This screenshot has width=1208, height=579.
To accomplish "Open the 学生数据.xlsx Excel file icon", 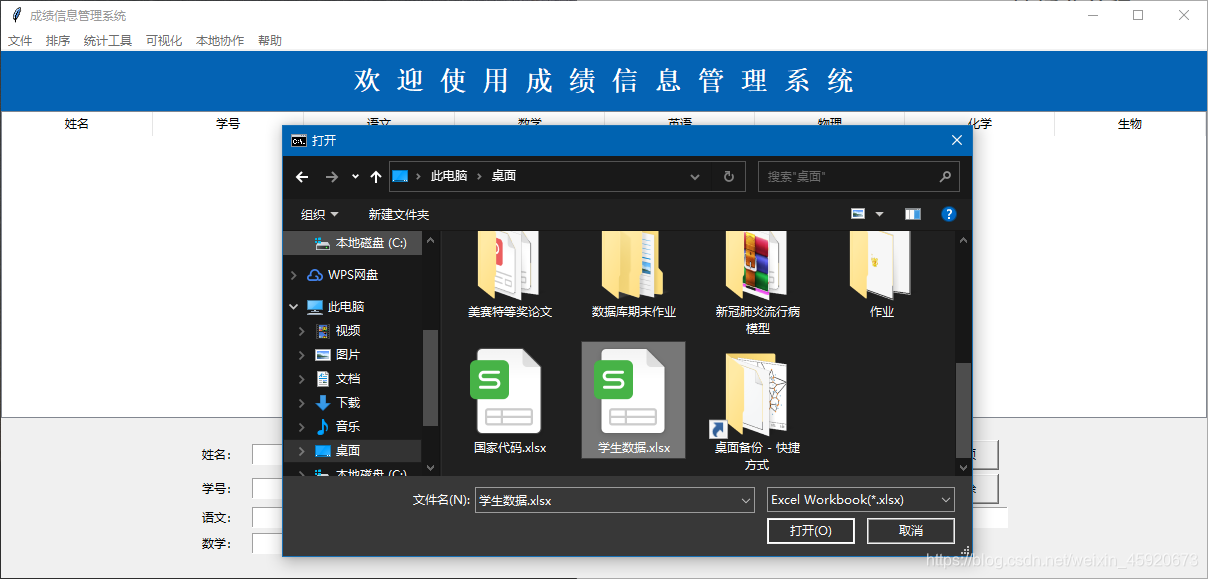I will point(632,390).
